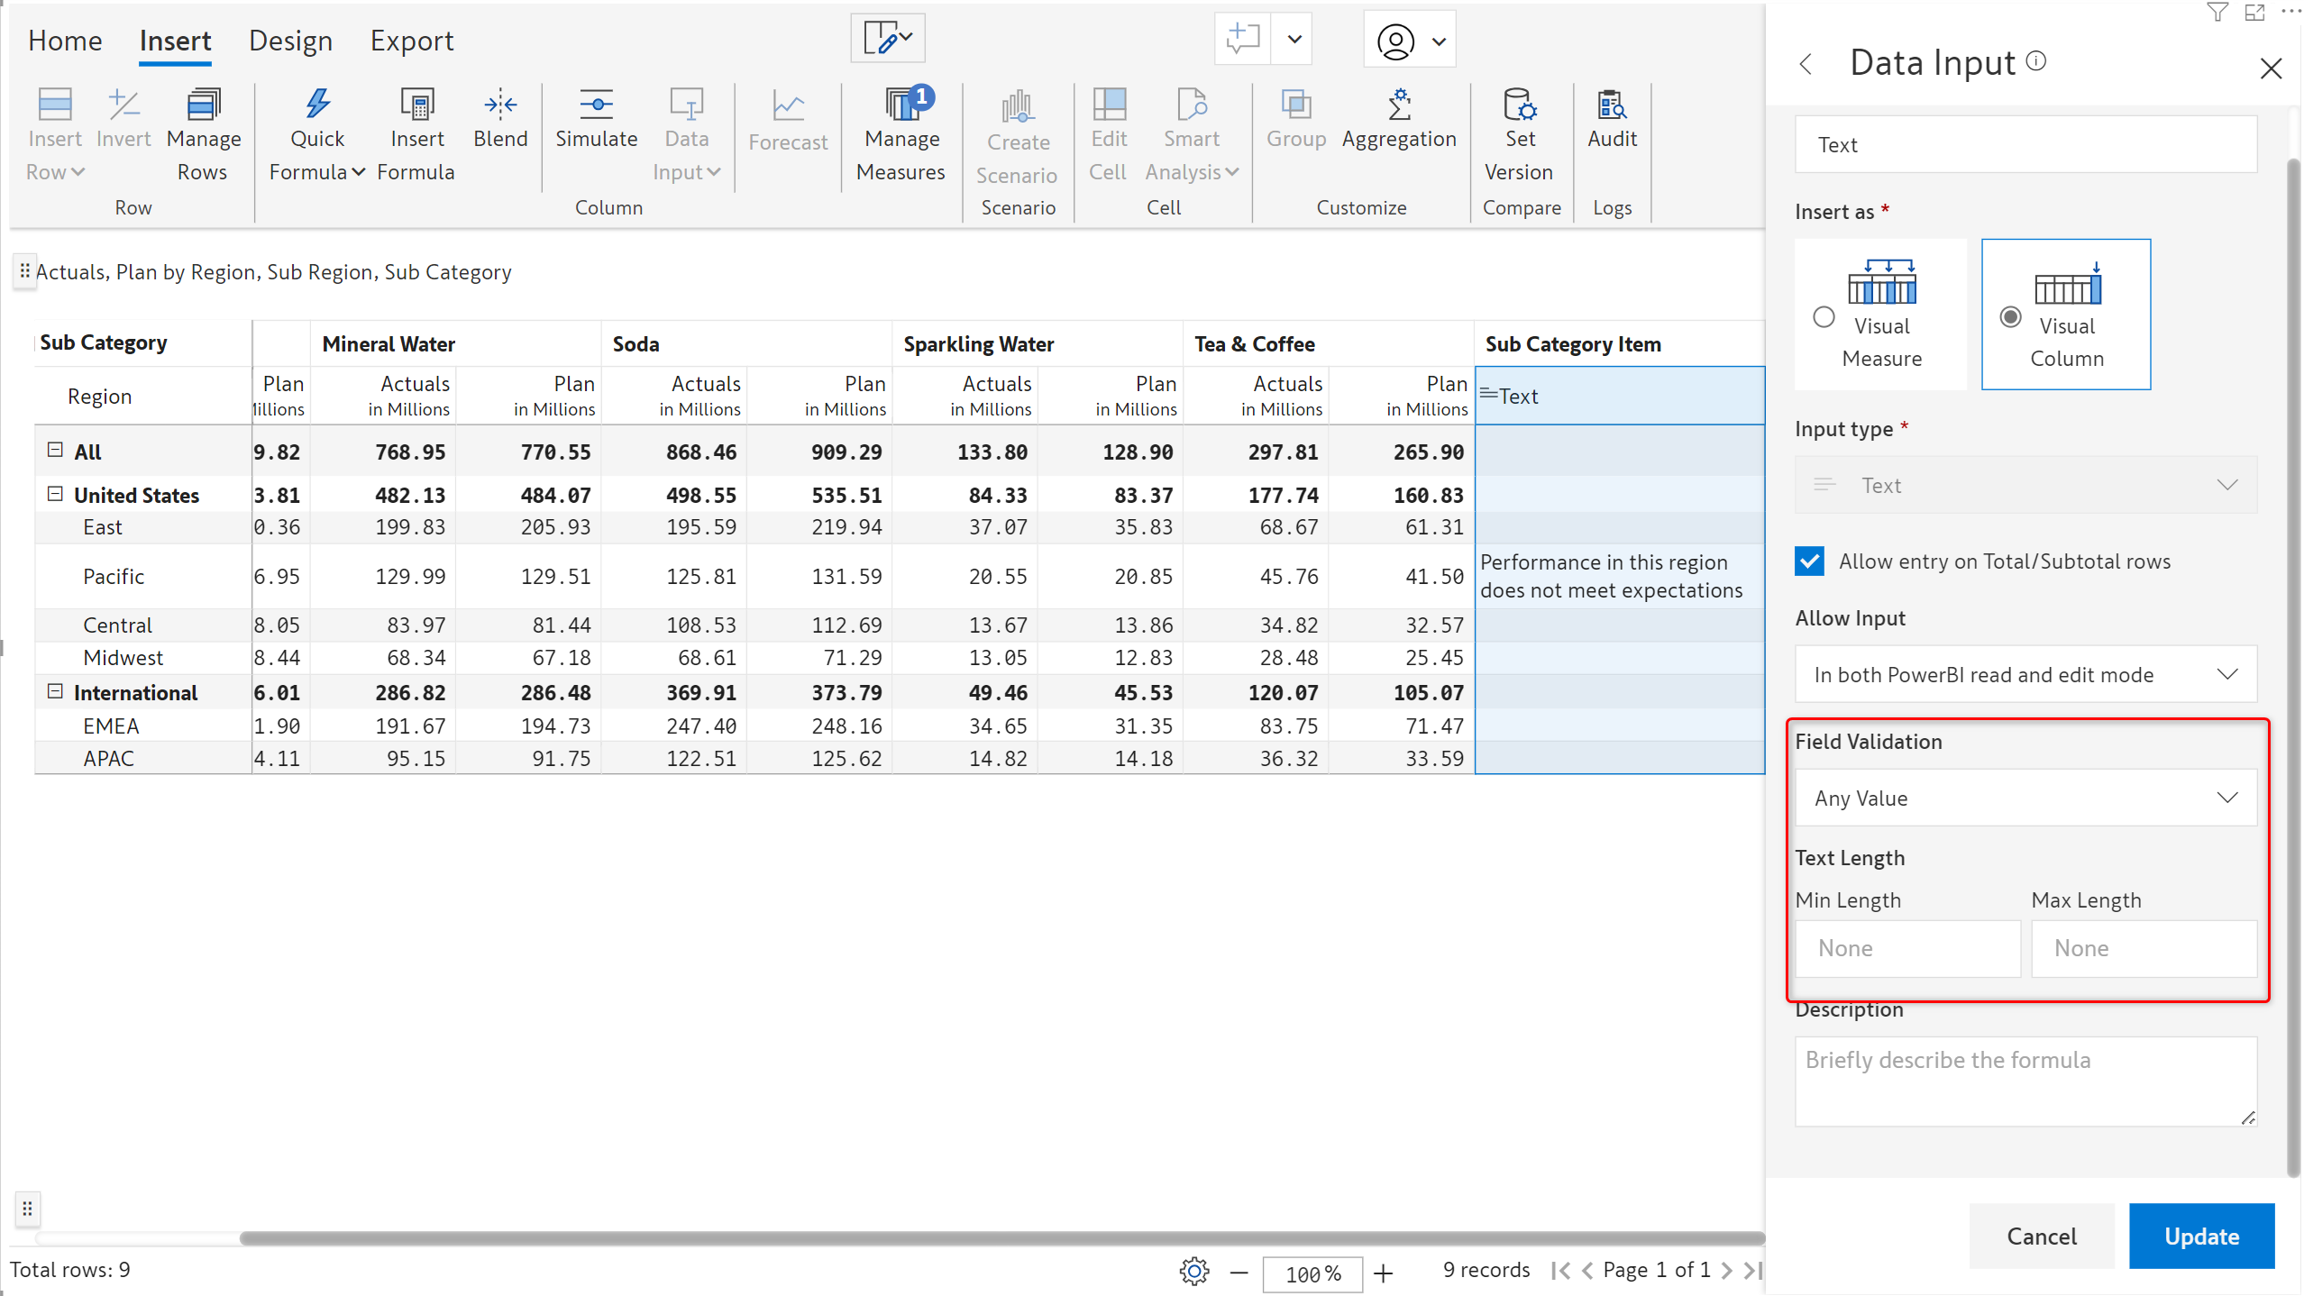Click the Aggregation icon
This screenshot has width=2304, height=1296.
coord(1398,106)
